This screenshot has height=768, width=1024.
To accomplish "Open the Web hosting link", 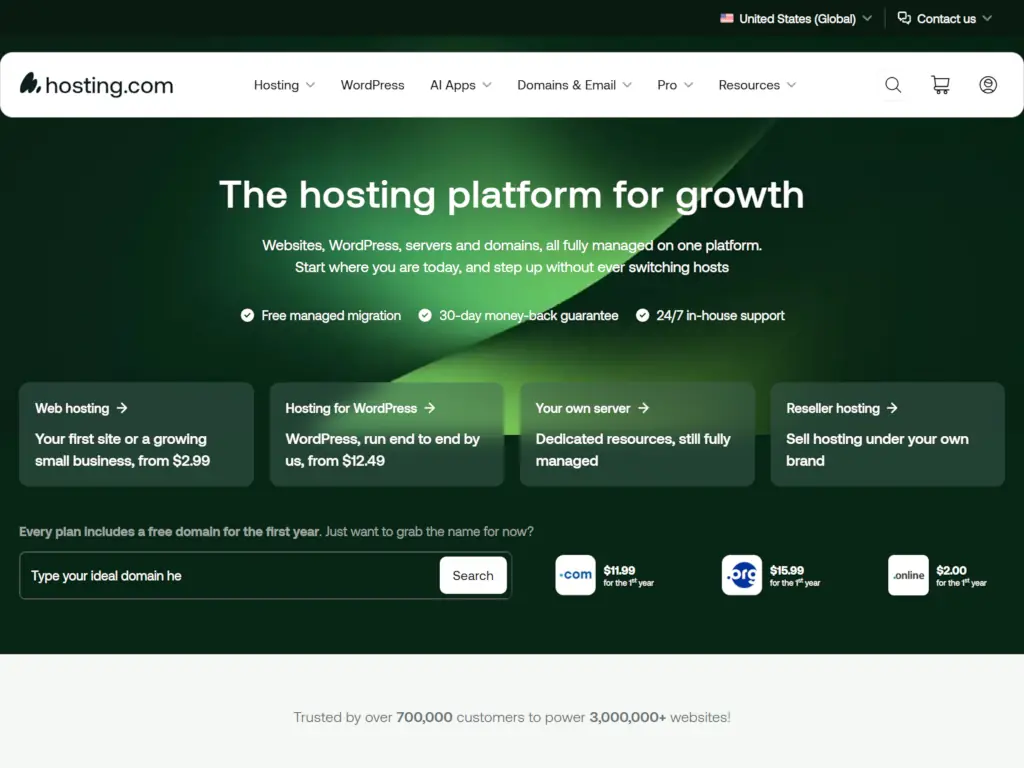I will coord(72,408).
